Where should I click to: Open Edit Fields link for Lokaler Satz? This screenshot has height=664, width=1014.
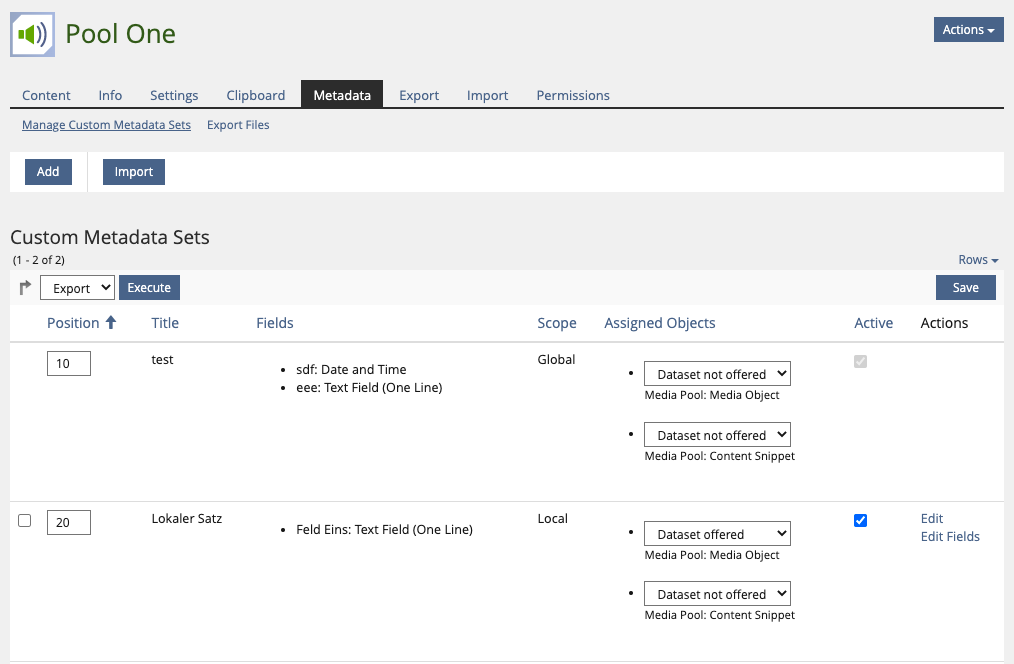tap(949, 537)
